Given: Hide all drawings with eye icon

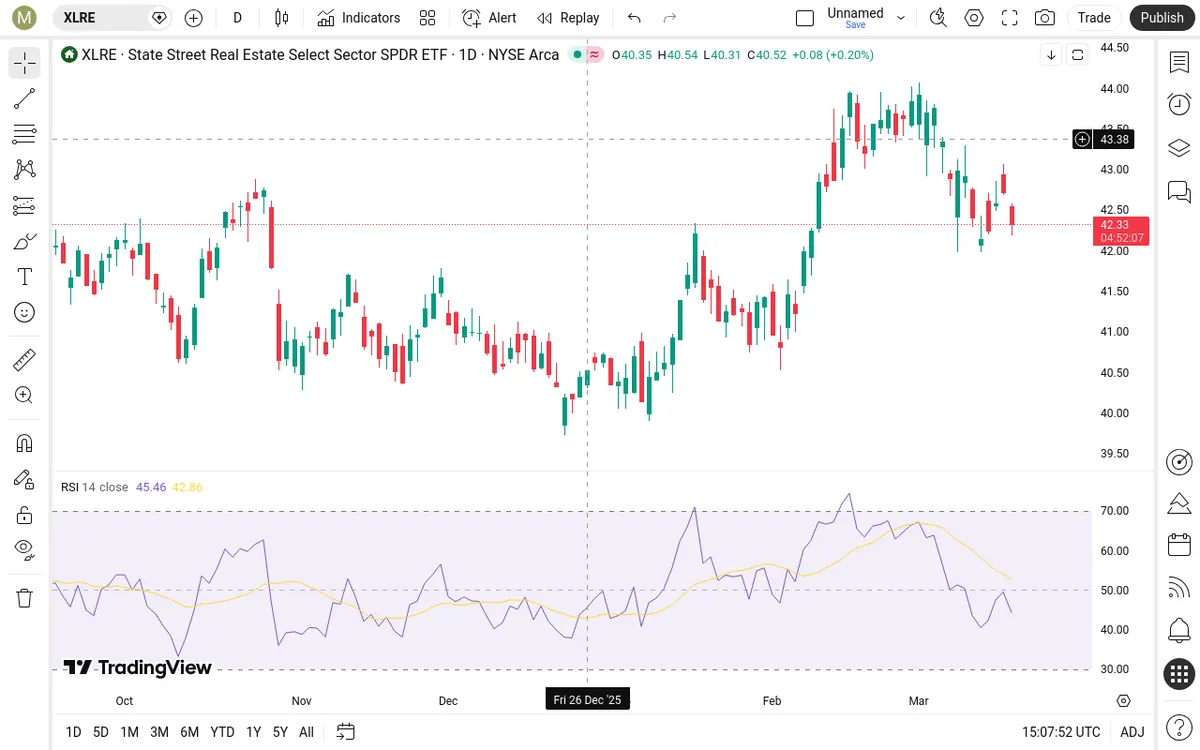Looking at the screenshot, I should tap(25, 550).
